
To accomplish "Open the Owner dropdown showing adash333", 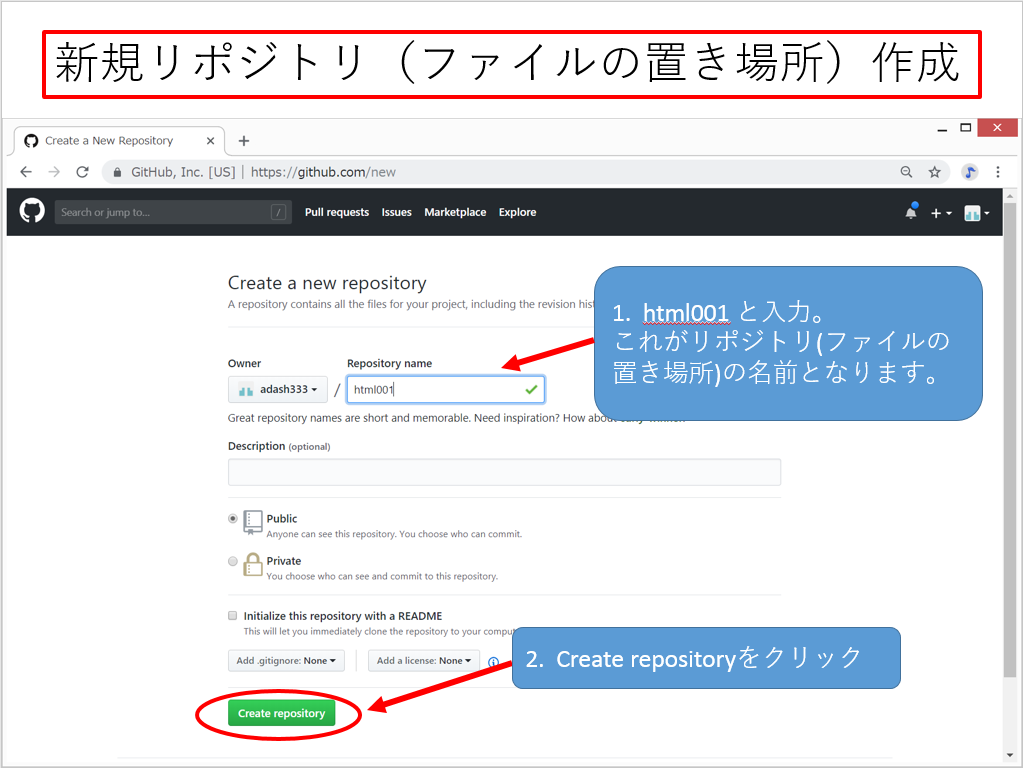I will (277, 390).
